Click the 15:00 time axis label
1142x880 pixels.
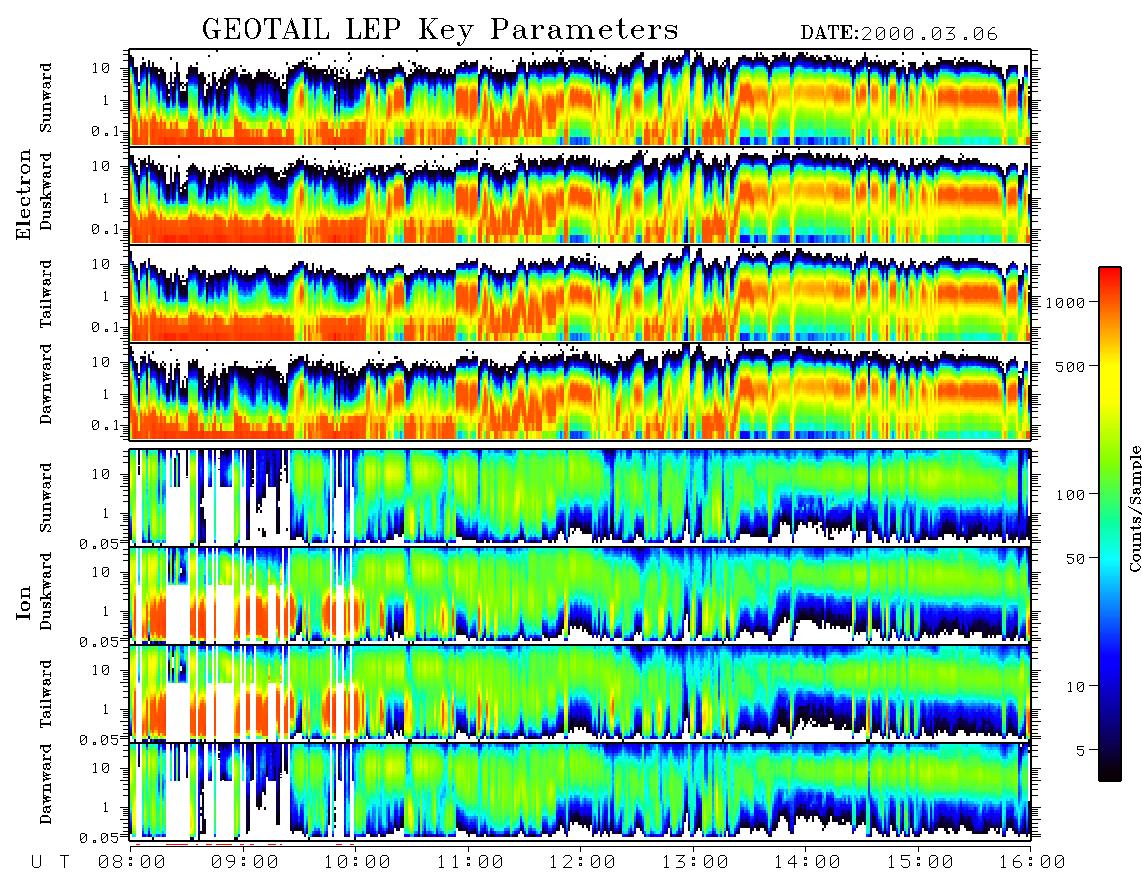click(x=920, y=863)
